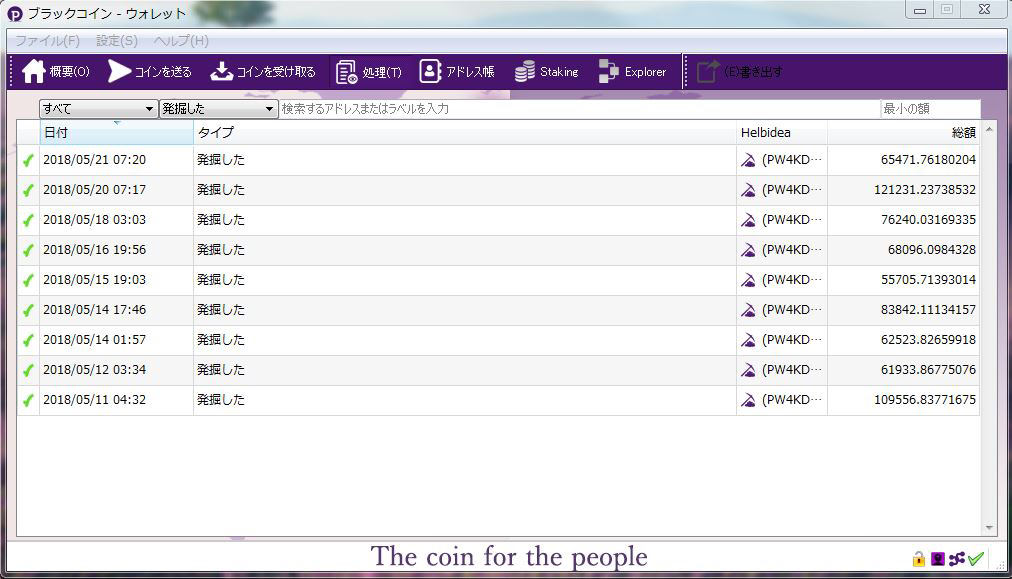Click the 最小の額 minimum amount field
This screenshot has height=579, width=1012.
coord(931,108)
